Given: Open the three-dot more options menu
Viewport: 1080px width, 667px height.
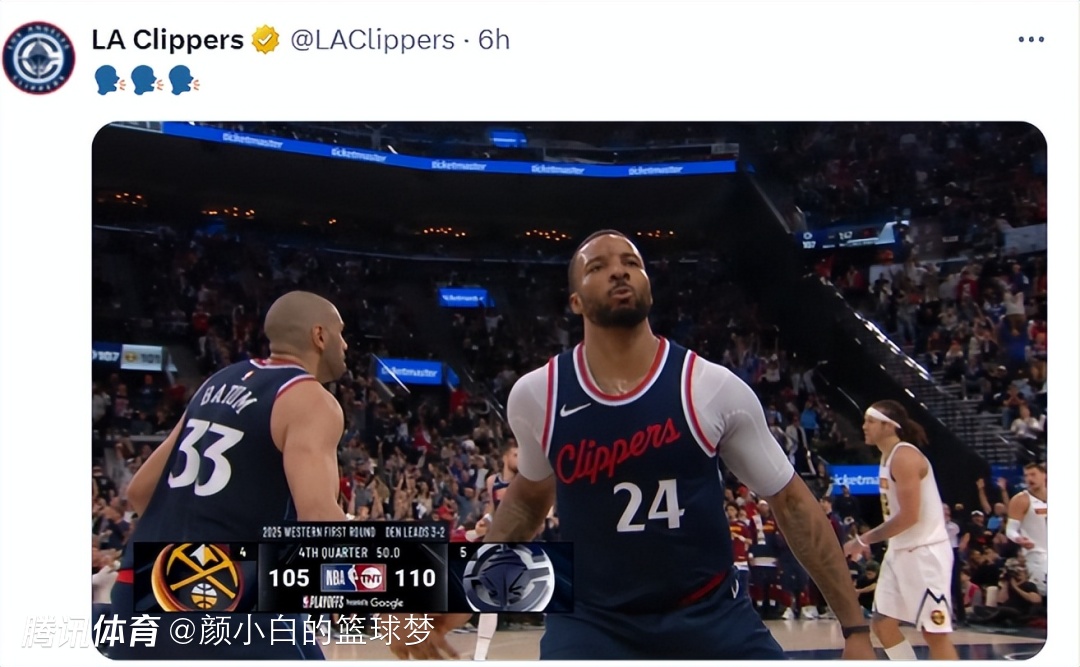Looking at the screenshot, I should tap(1031, 39).
